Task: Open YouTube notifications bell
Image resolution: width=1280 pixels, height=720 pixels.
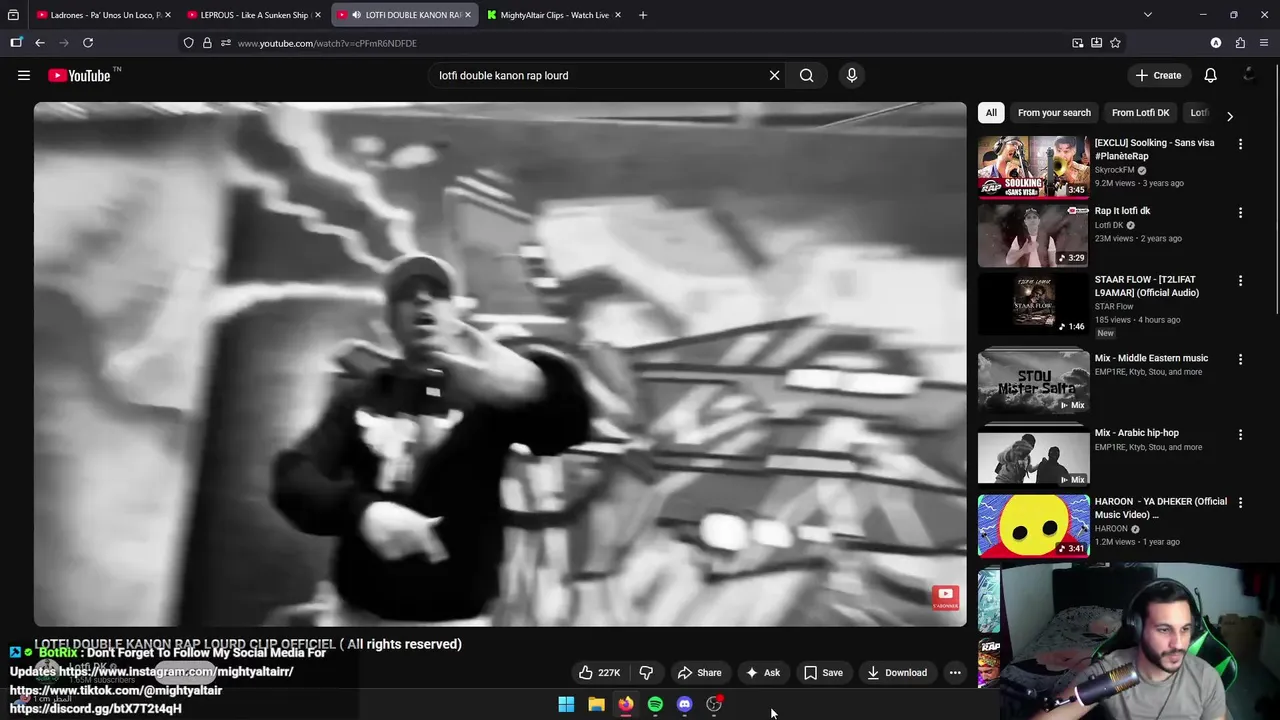Action: pyautogui.click(x=1210, y=75)
